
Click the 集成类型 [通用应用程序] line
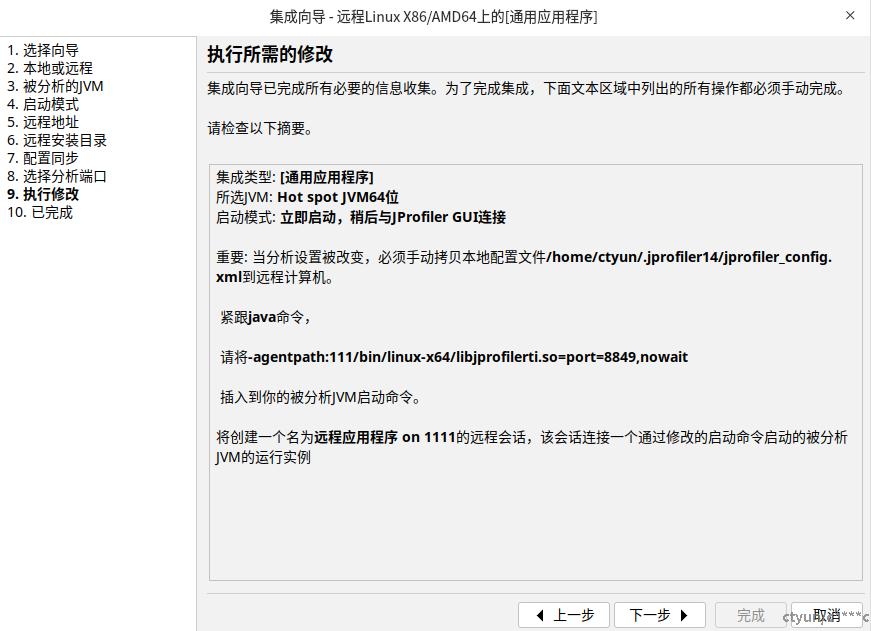294,177
